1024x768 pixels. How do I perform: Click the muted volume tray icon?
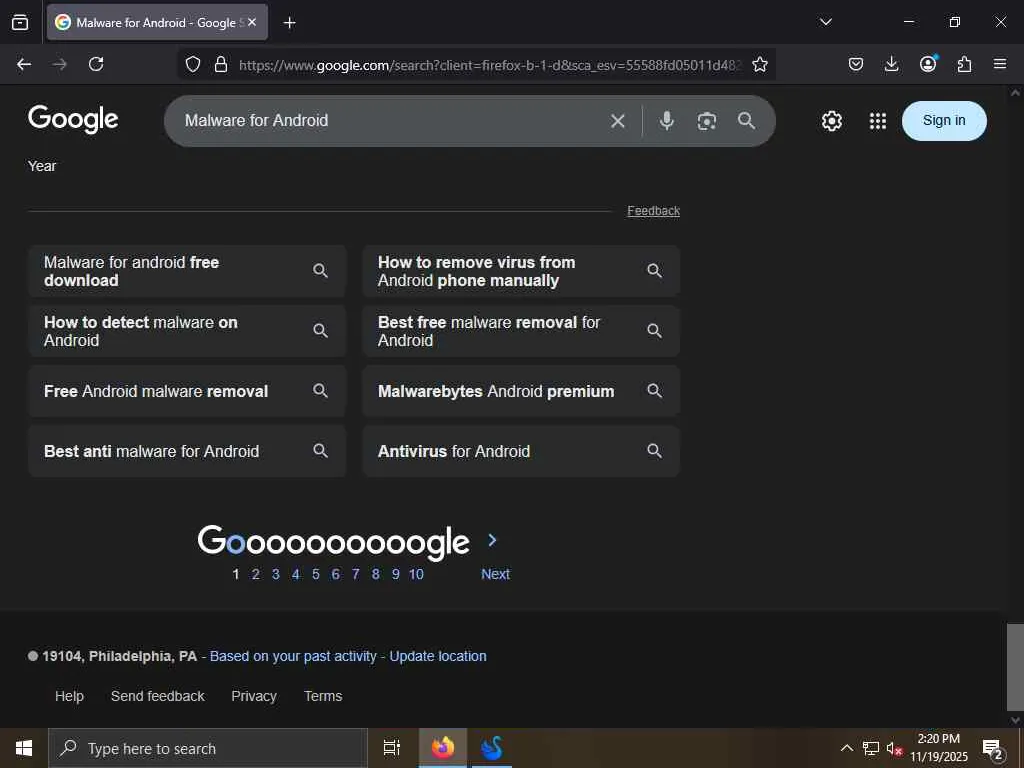[x=894, y=749]
